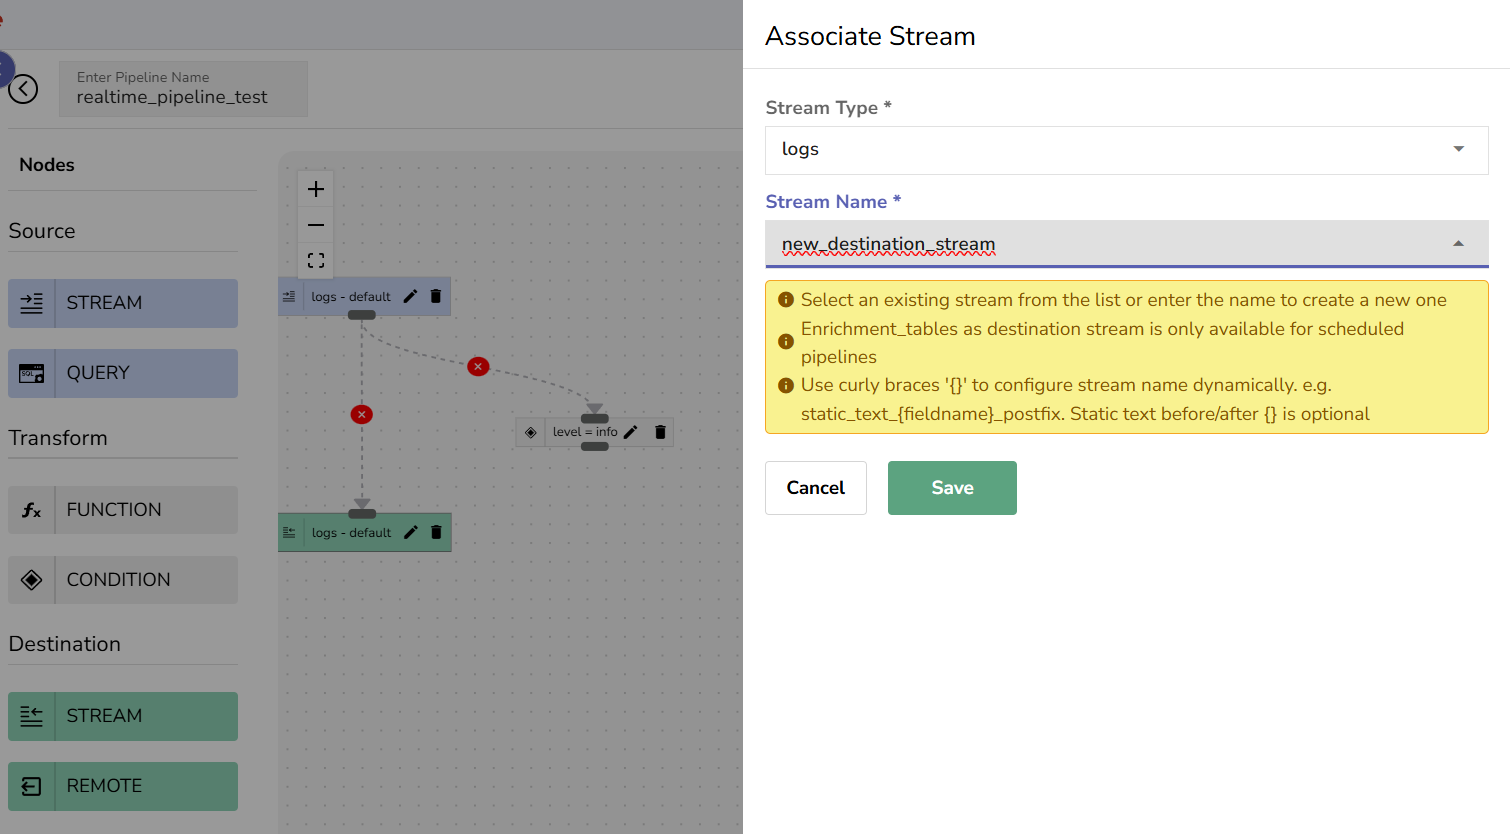Click the QUERY node SQL icon

pyautogui.click(x=32, y=373)
